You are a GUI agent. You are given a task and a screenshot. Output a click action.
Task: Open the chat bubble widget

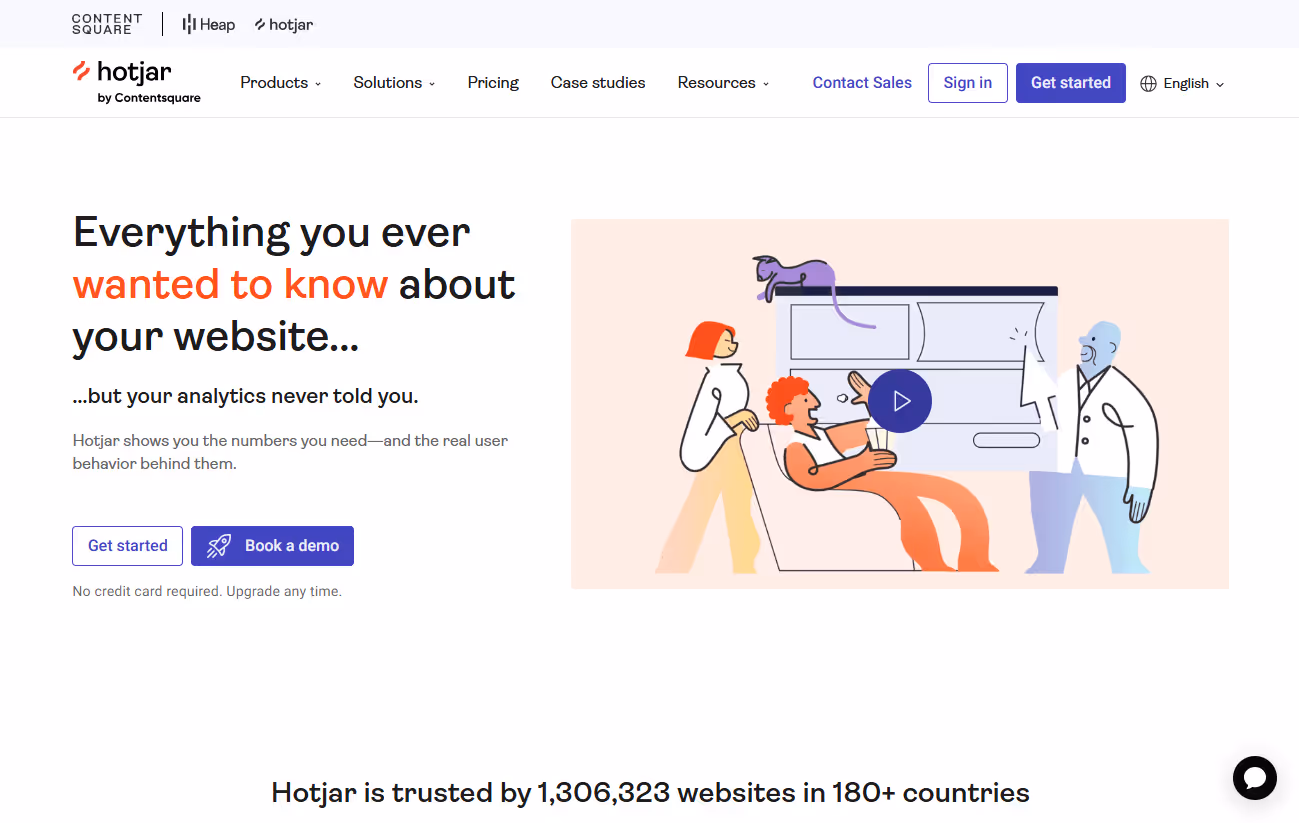point(1254,777)
